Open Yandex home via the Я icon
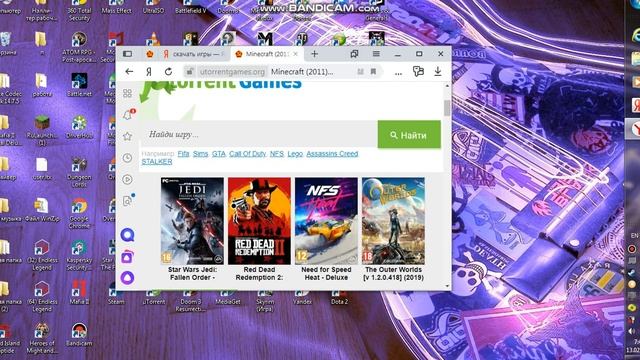 click(x=149, y=71)
